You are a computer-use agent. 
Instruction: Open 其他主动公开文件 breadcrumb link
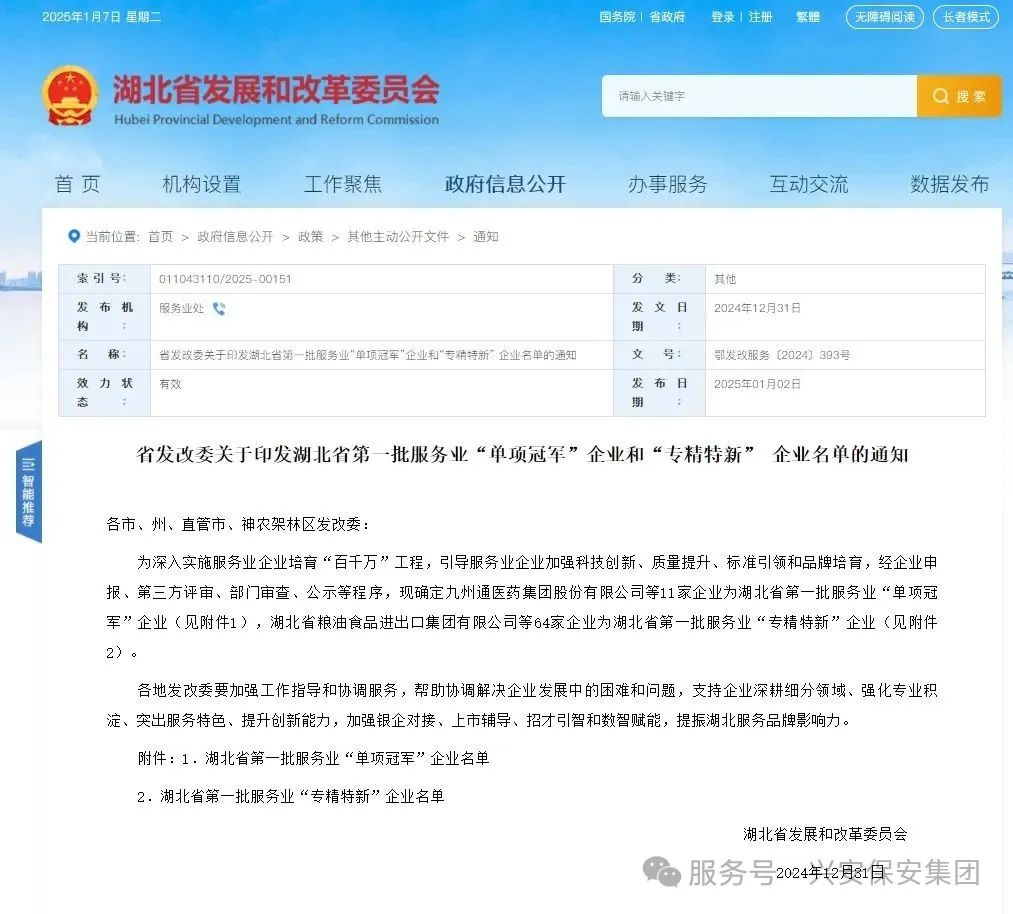click(x=398, y=237)
